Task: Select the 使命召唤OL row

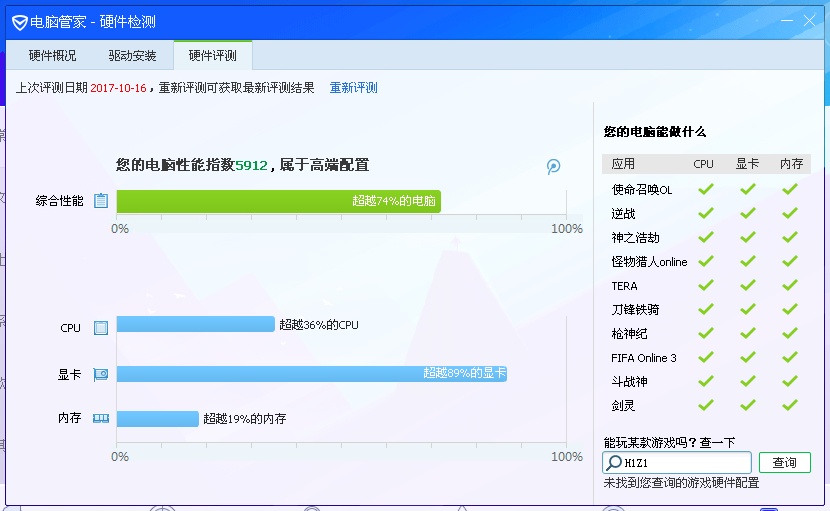Action: 706,190
